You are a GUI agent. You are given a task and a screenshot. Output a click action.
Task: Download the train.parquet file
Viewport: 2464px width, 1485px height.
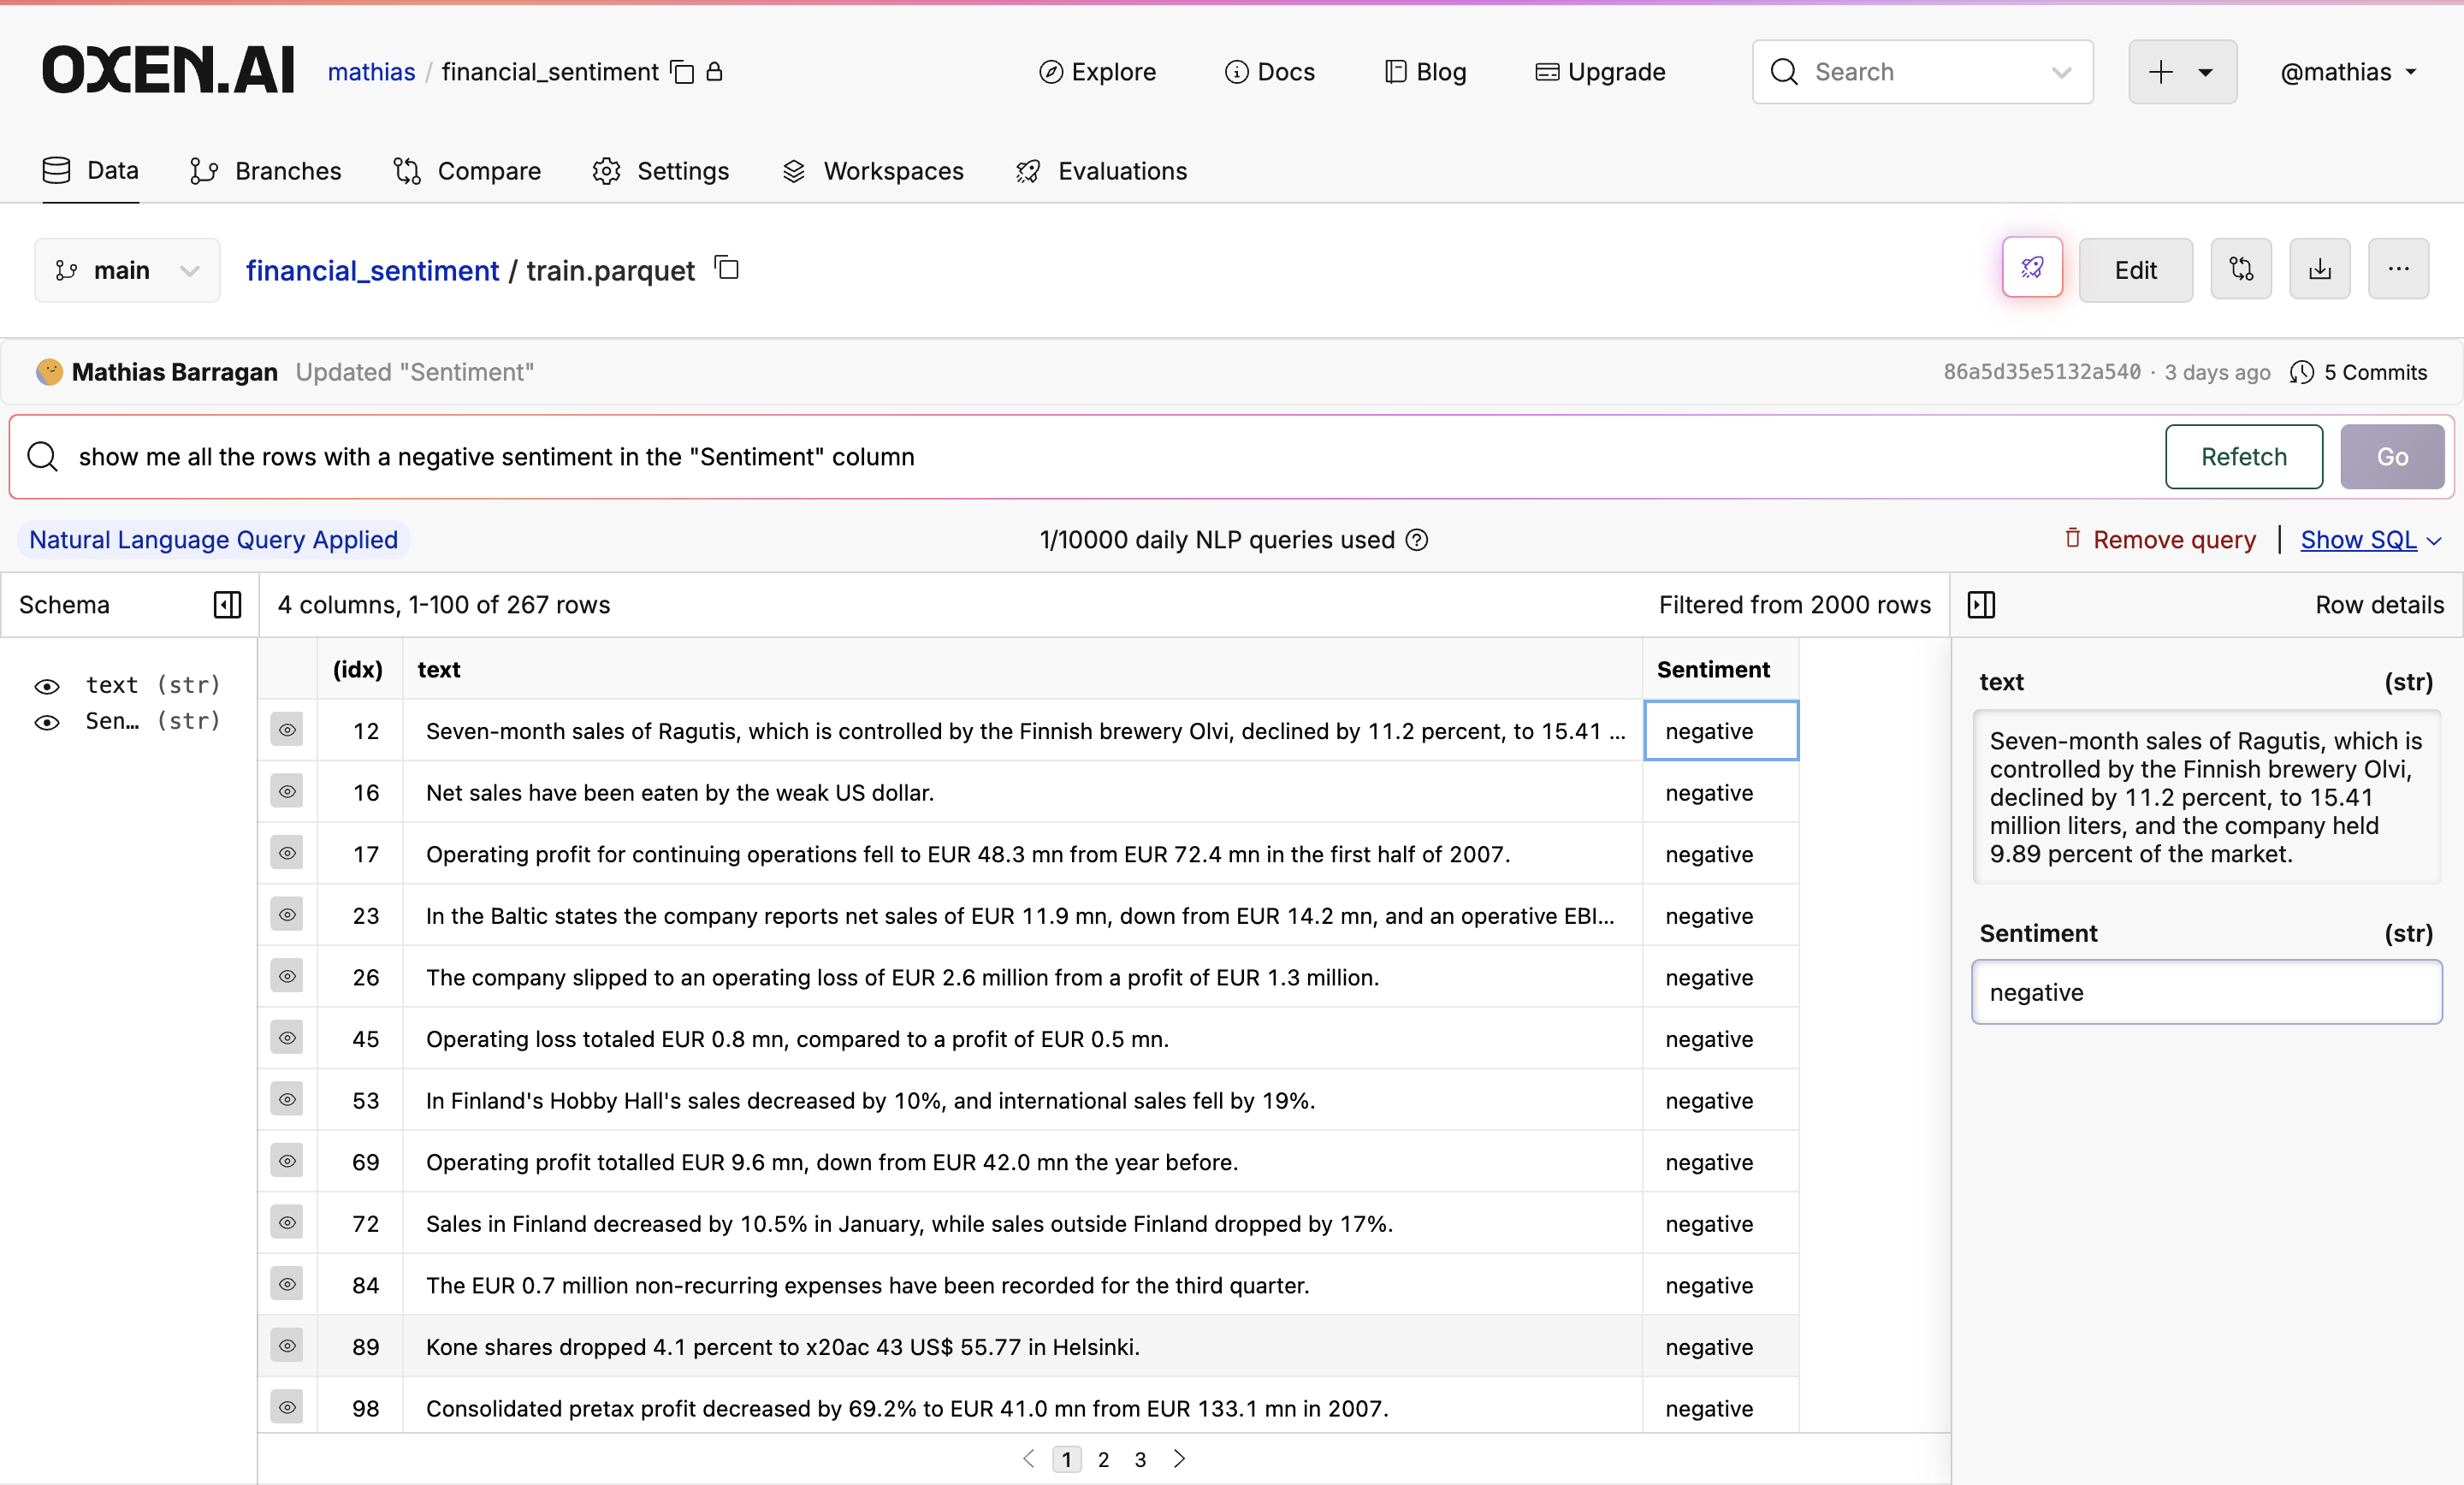click(2320, 268)
